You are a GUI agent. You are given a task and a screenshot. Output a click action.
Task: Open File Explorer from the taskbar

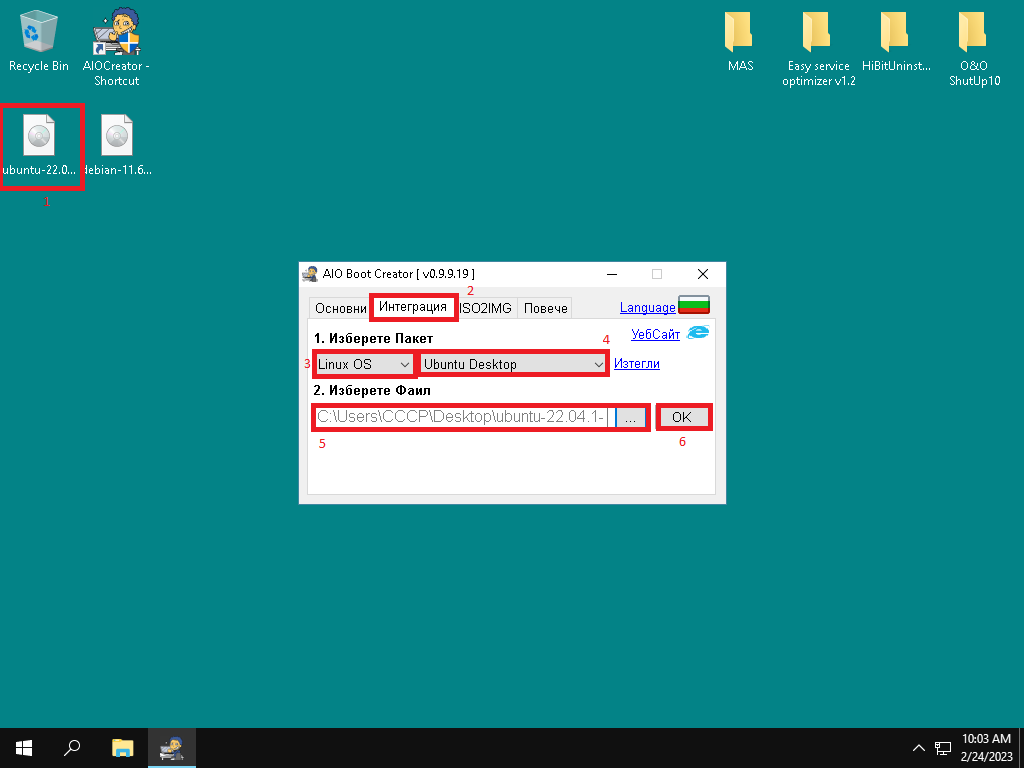(122, 747)
